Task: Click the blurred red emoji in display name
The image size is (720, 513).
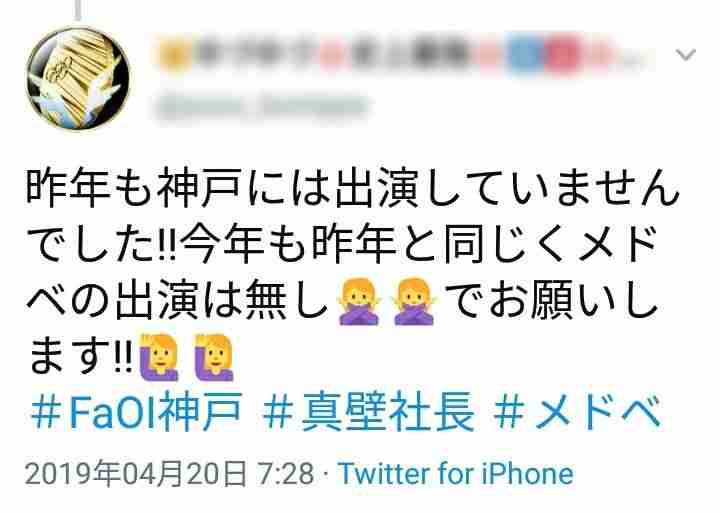Action: coord(564,56)
